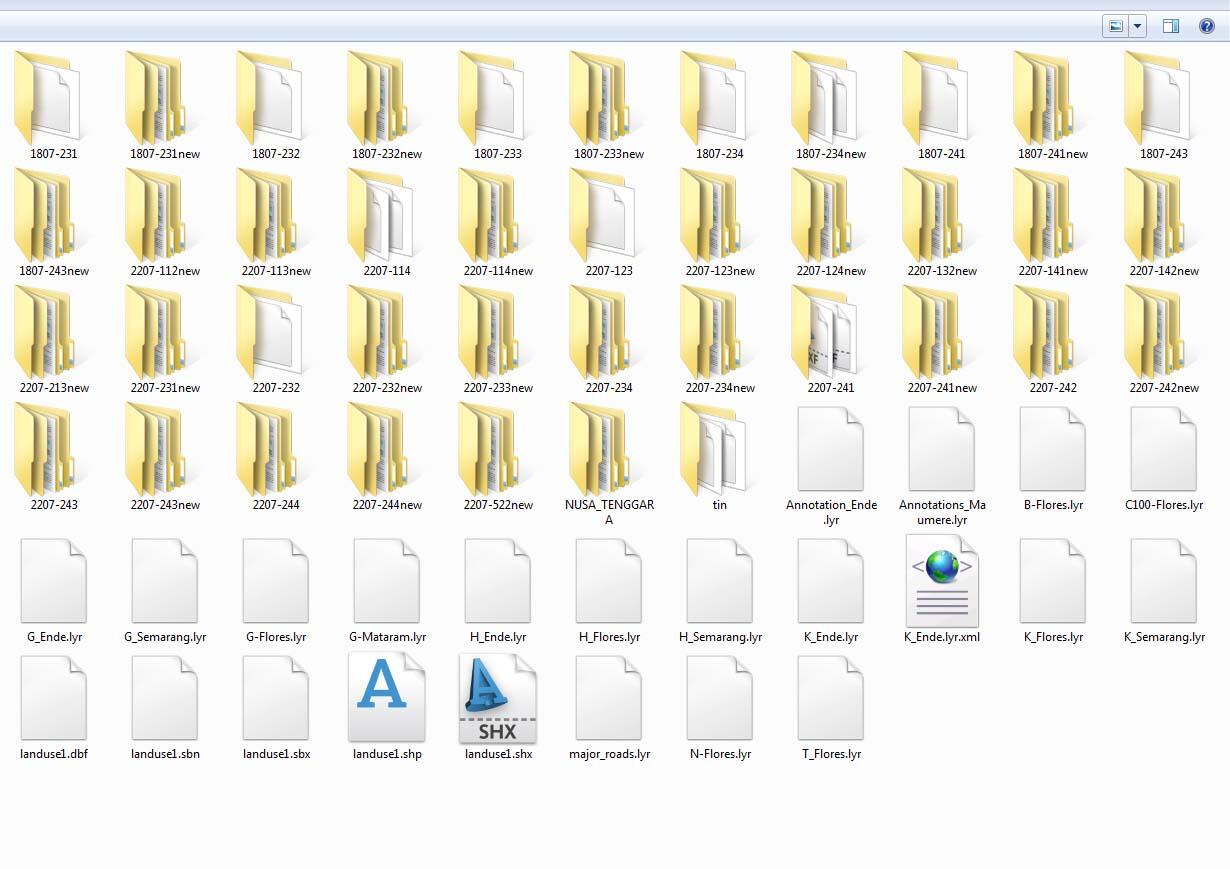Viewport: 1230px width, 869px height.
Task: Click the K_Ende.lyr file name
Action: pyautogui.click(x=831, y=637)
